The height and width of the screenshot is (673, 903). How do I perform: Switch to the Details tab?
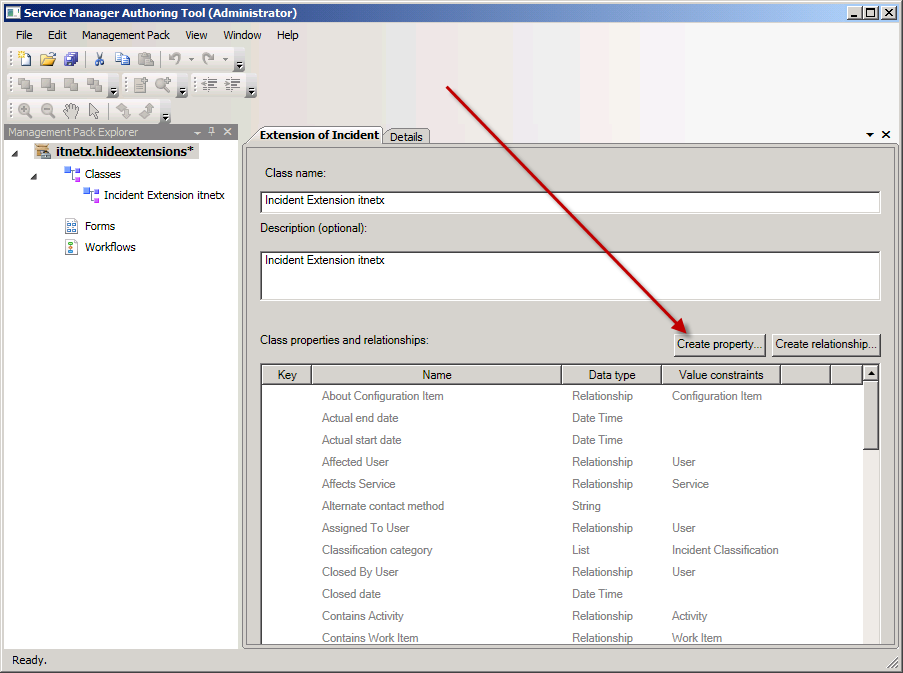tap(406, 137)
